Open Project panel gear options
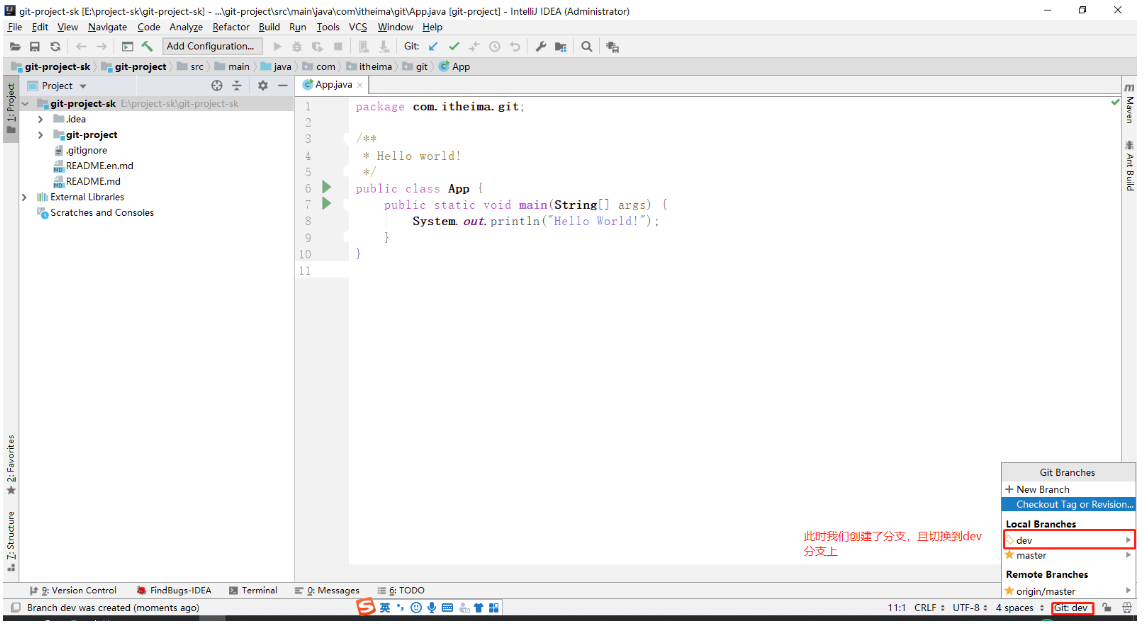The height and width of the screenshot is (624, 1144). point(263,85)
